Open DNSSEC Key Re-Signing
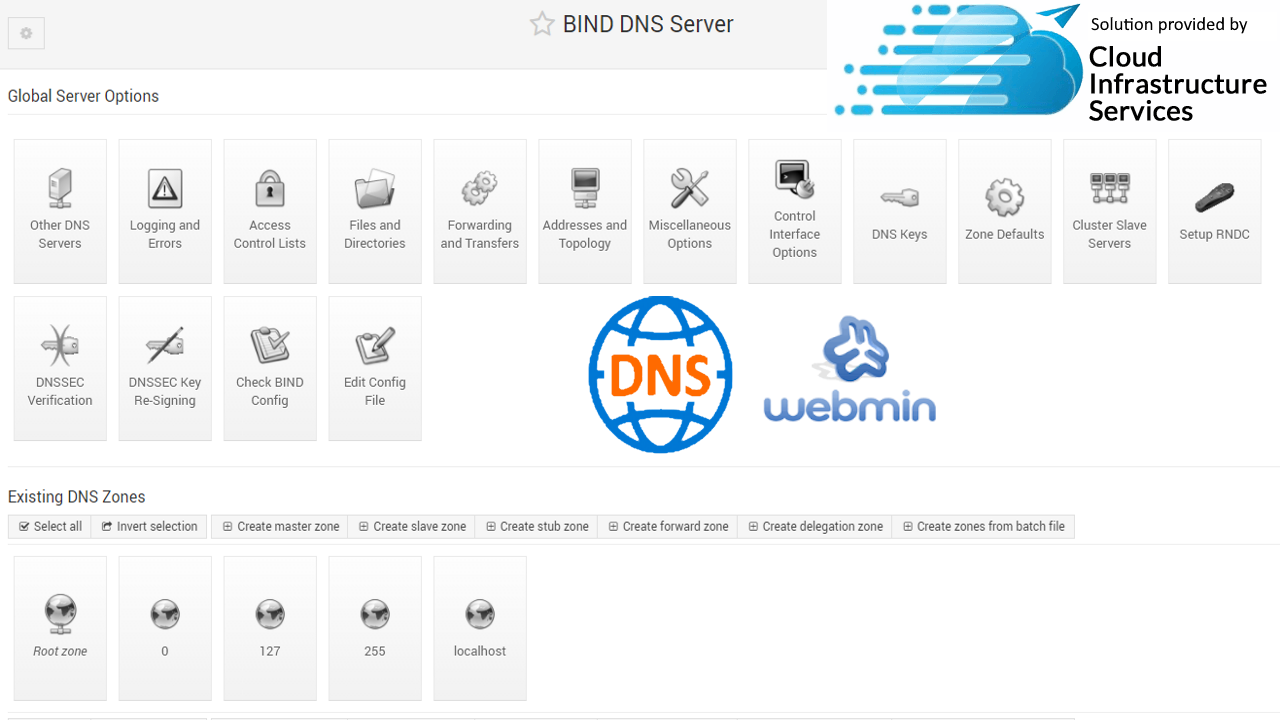This screenshot has width=1280, height=720. point(165,368)
